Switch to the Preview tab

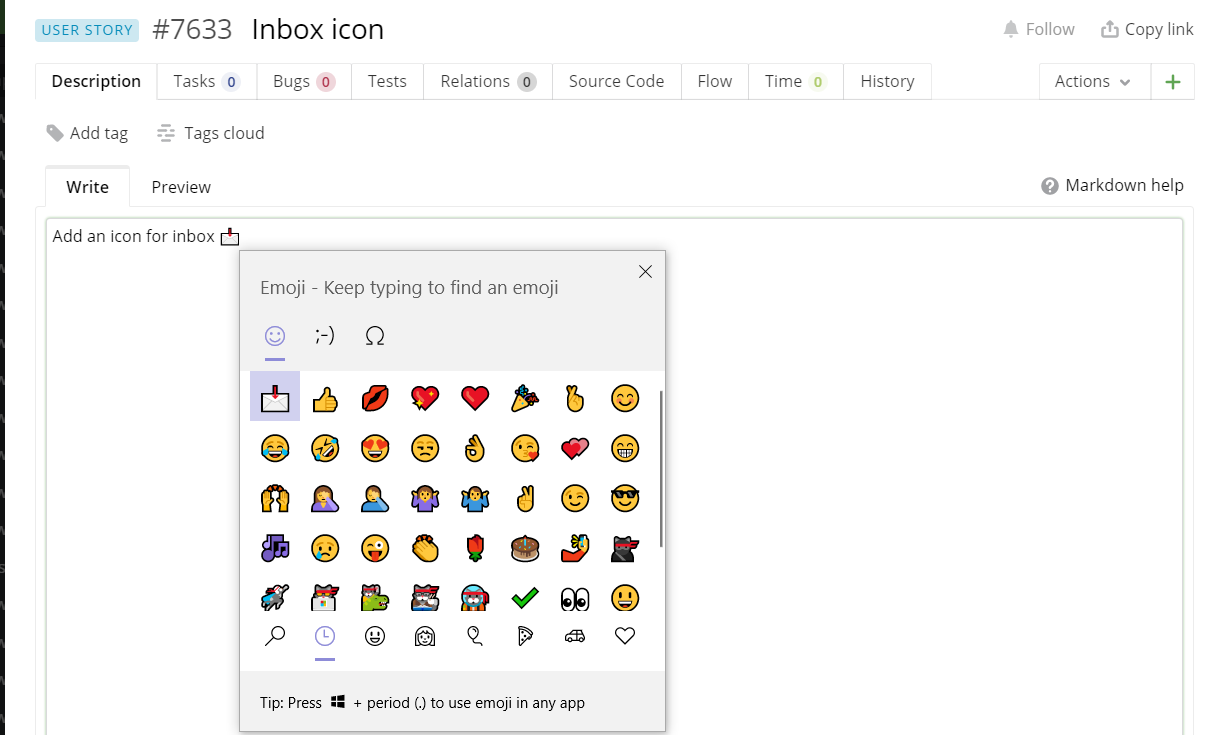[181, 187]
